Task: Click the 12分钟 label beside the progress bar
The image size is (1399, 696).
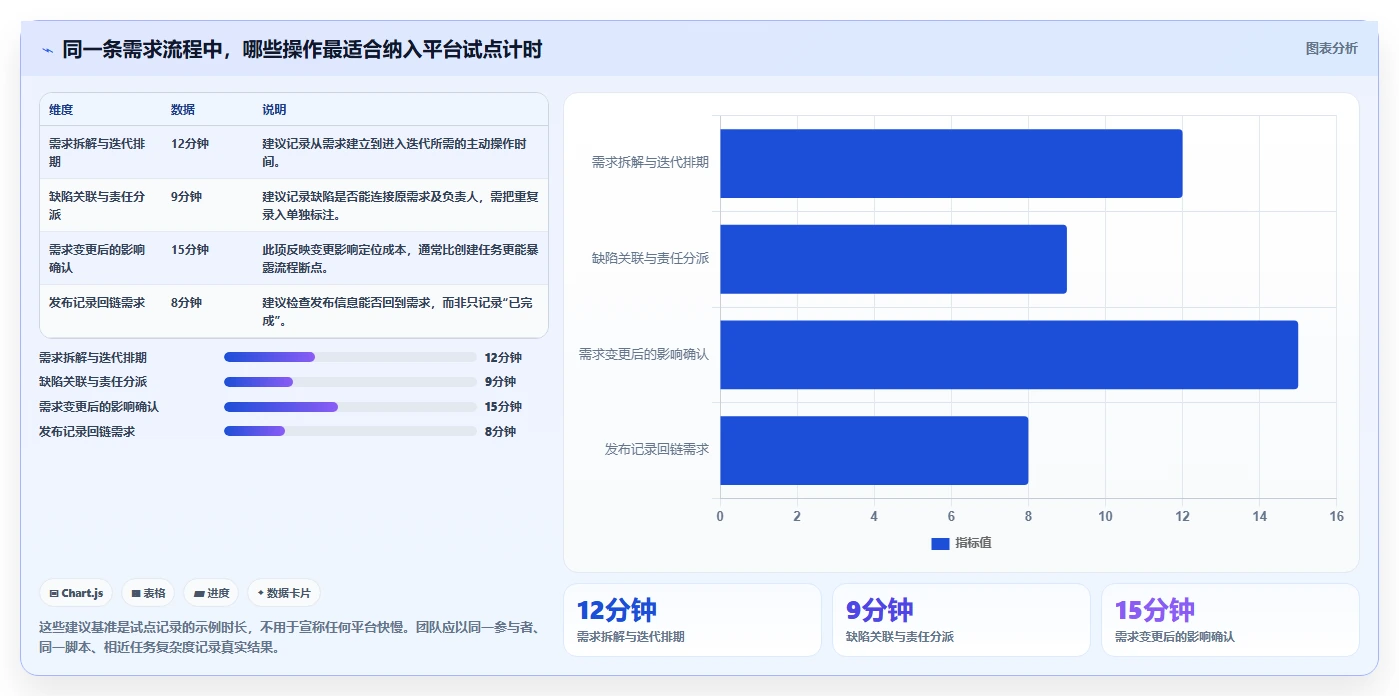Action: [x=503, y=357]
